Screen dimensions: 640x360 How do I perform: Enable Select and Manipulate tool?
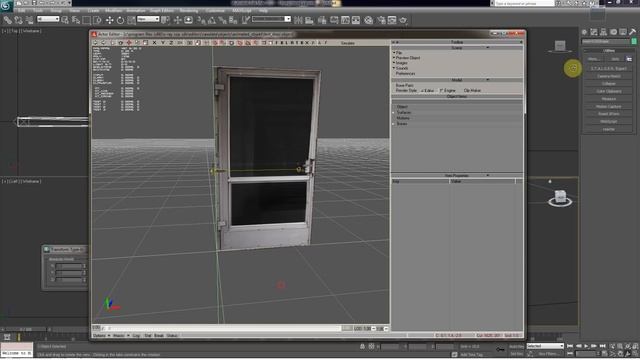(x=178, y=20)
